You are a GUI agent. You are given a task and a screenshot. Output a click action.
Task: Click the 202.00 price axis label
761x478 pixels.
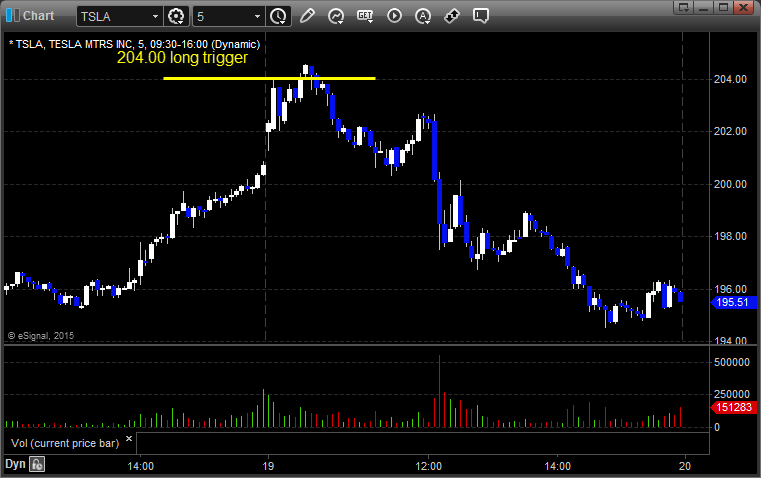(x=730, y=131)
